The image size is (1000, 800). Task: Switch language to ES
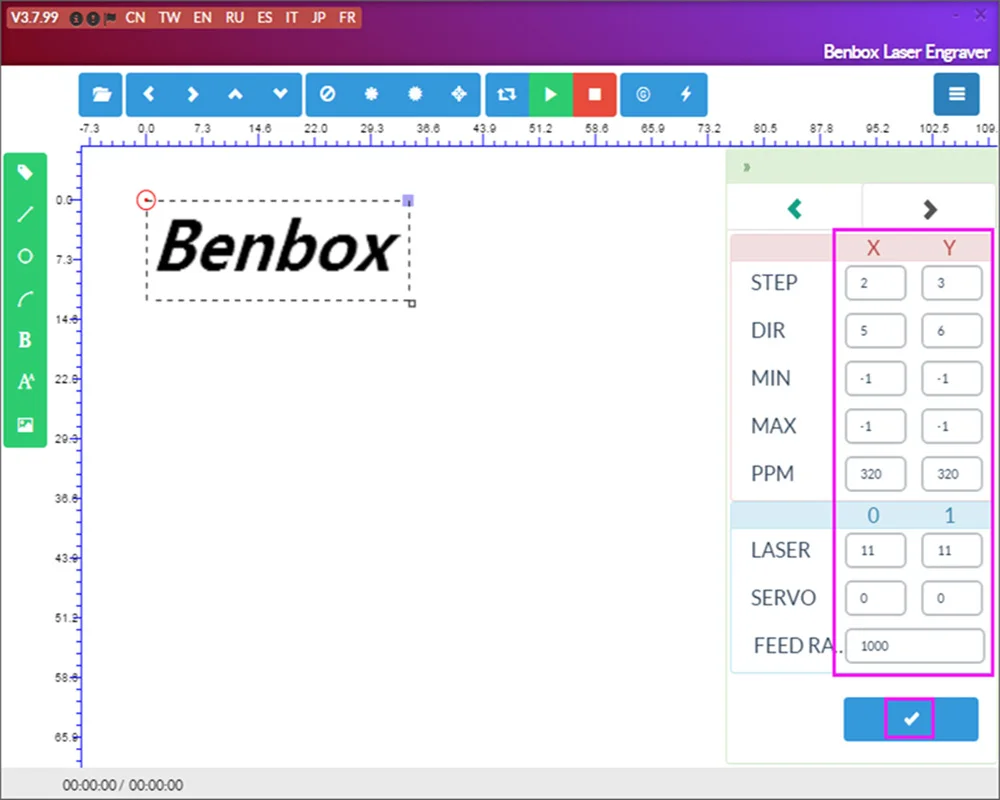[x=265, y=18]
